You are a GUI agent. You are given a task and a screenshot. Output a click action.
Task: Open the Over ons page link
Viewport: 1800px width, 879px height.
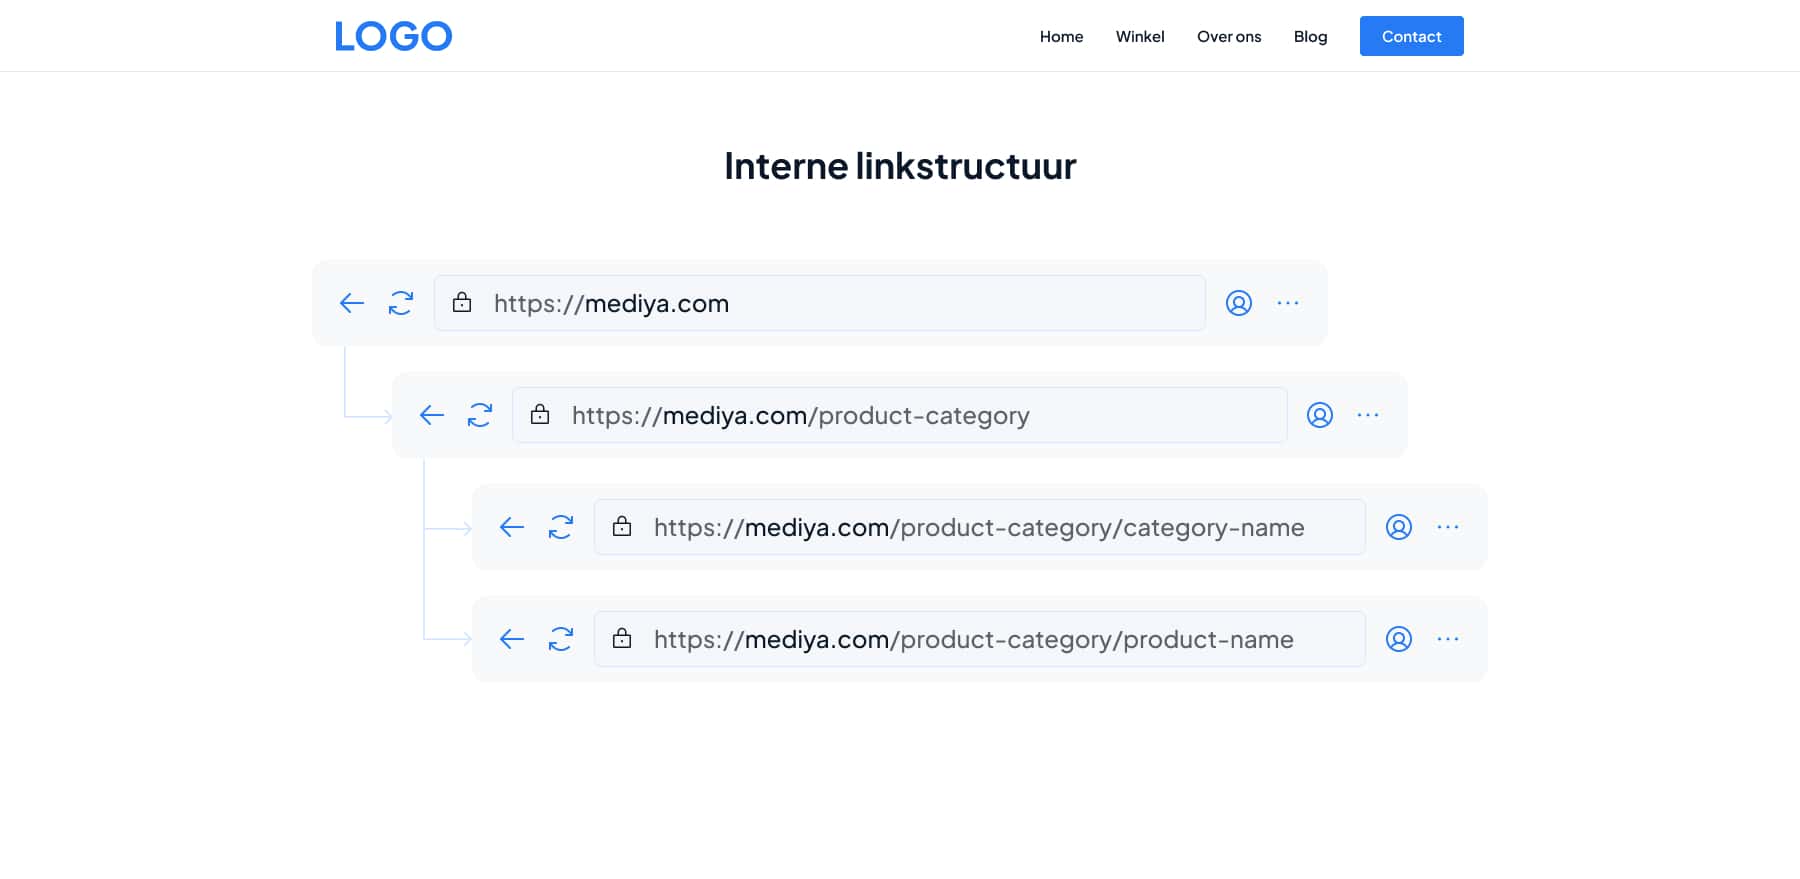(1229, 37)
